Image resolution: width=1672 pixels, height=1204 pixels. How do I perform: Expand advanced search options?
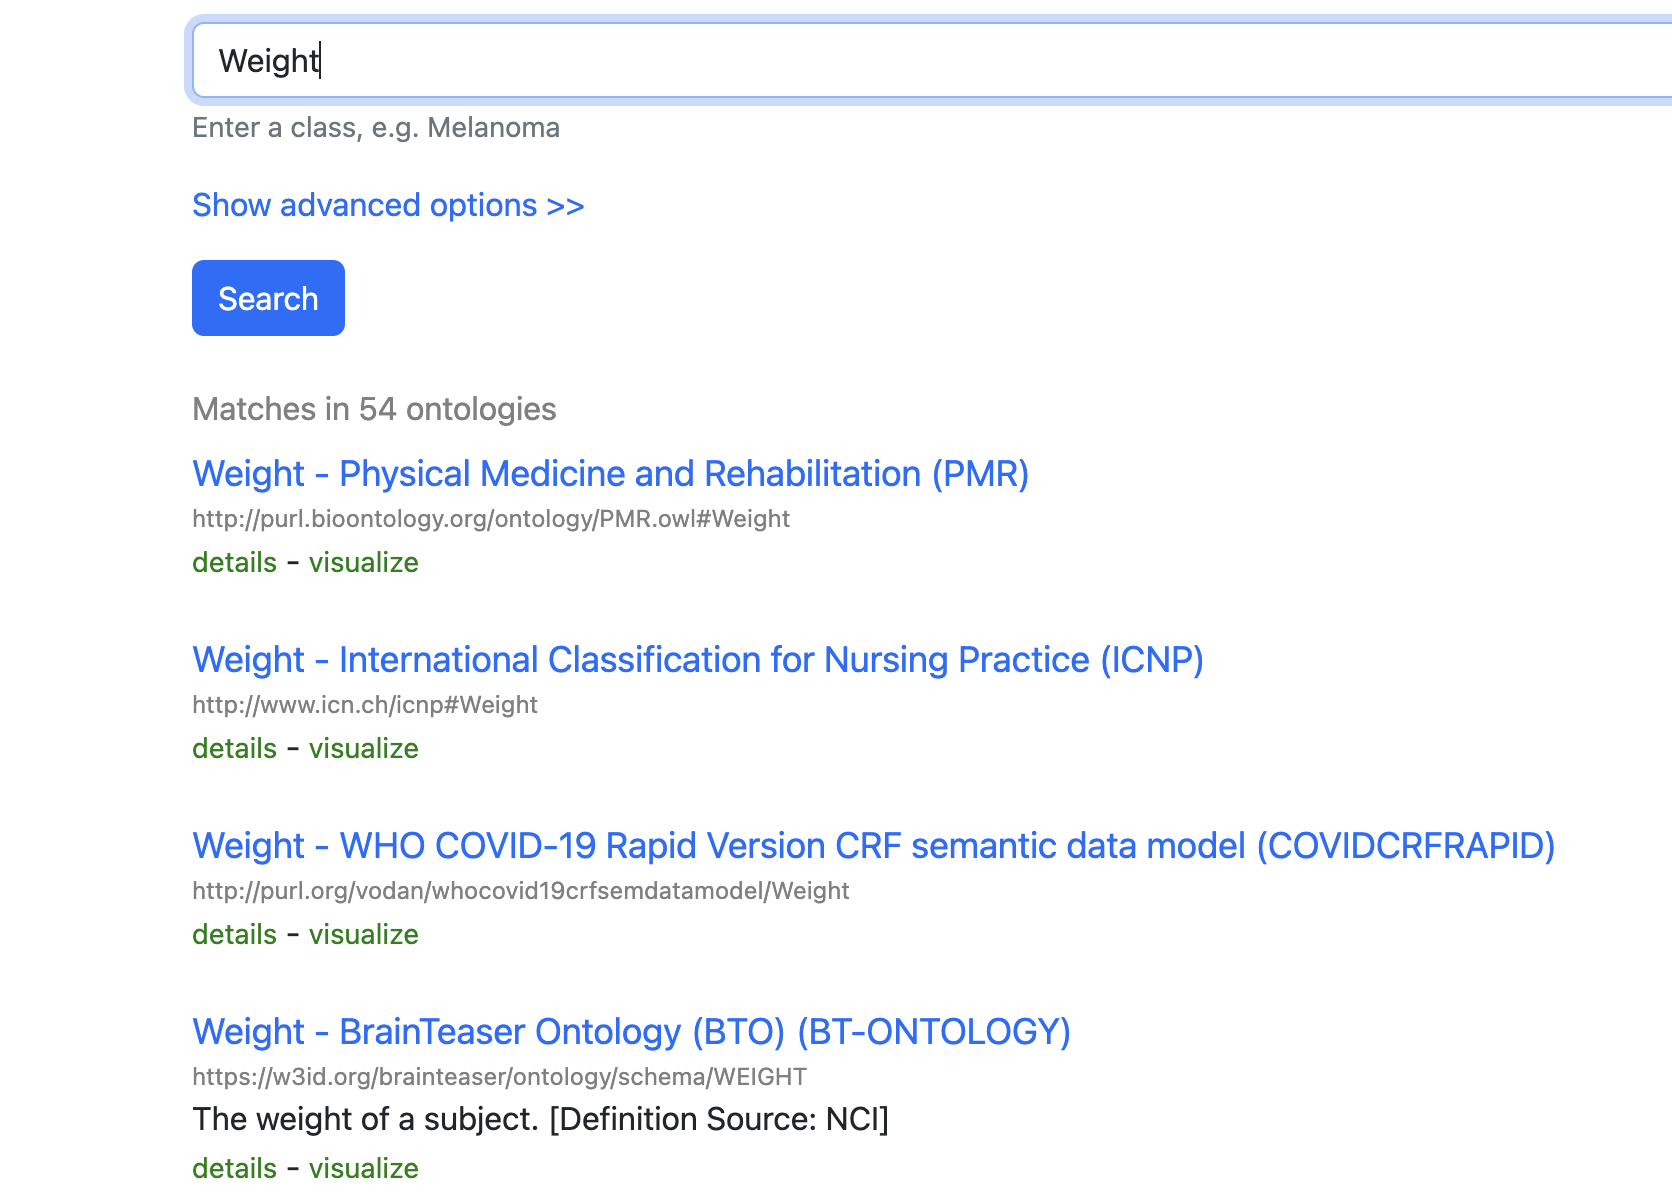pyautogui.click(x=388, y=205)
